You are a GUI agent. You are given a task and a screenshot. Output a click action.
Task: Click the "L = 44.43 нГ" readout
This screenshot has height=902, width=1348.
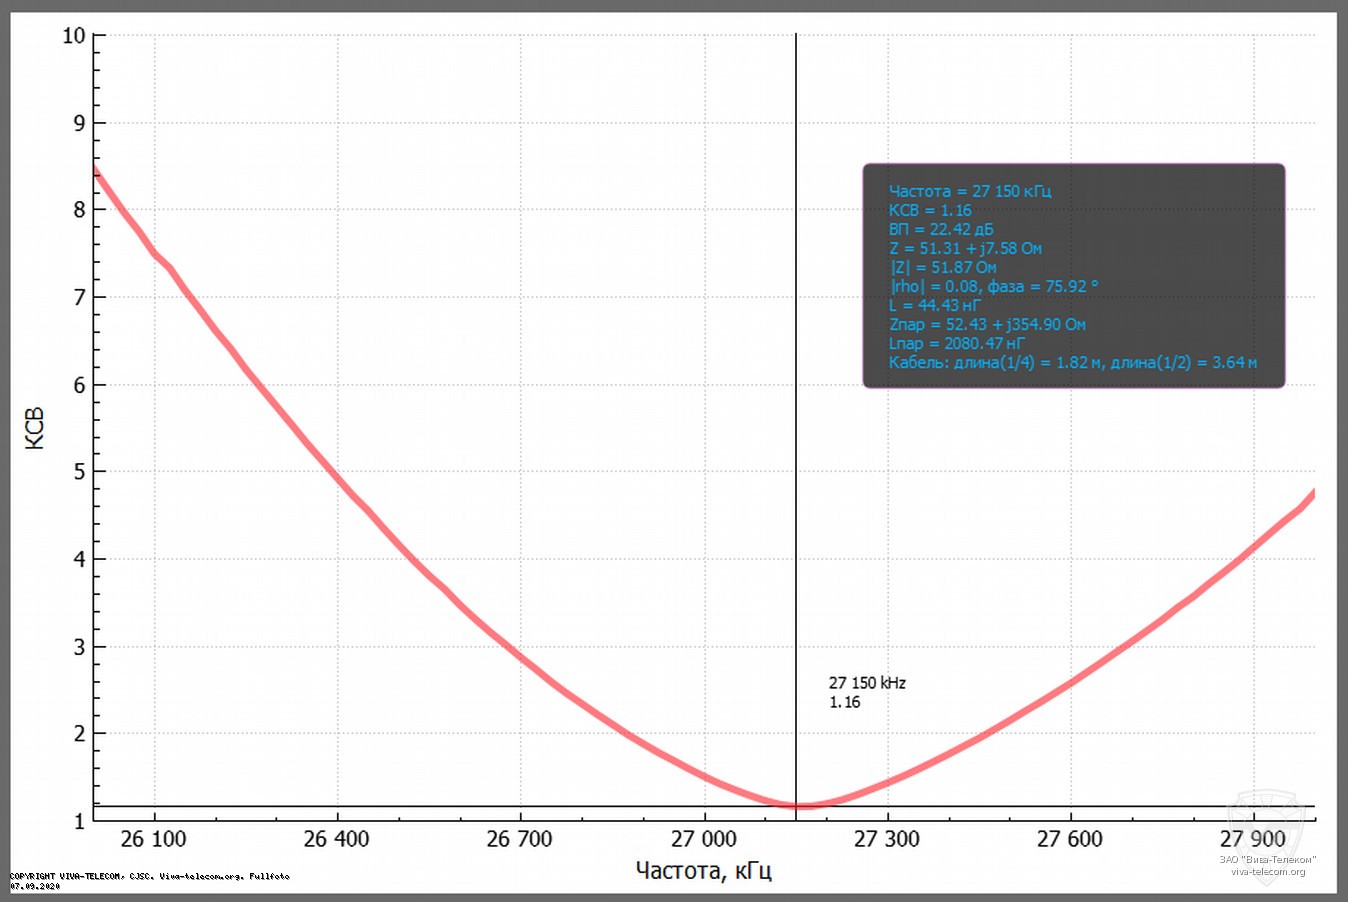(935, 305)
